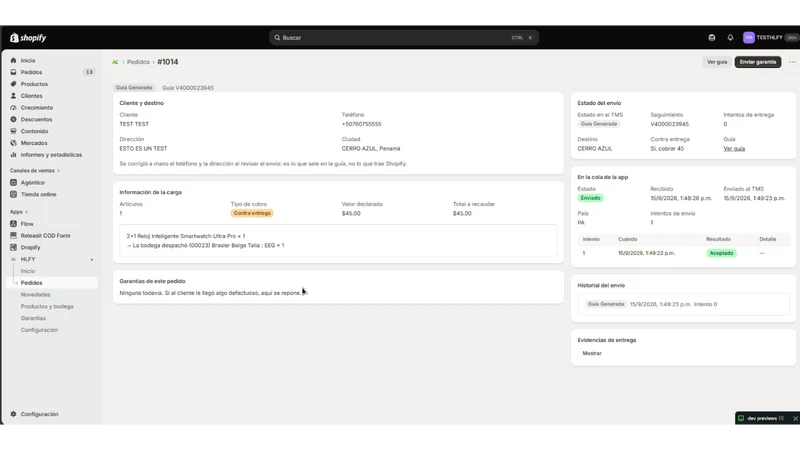
Task: Click the phone number +50760755555
Action: click(x=361, y=124)
